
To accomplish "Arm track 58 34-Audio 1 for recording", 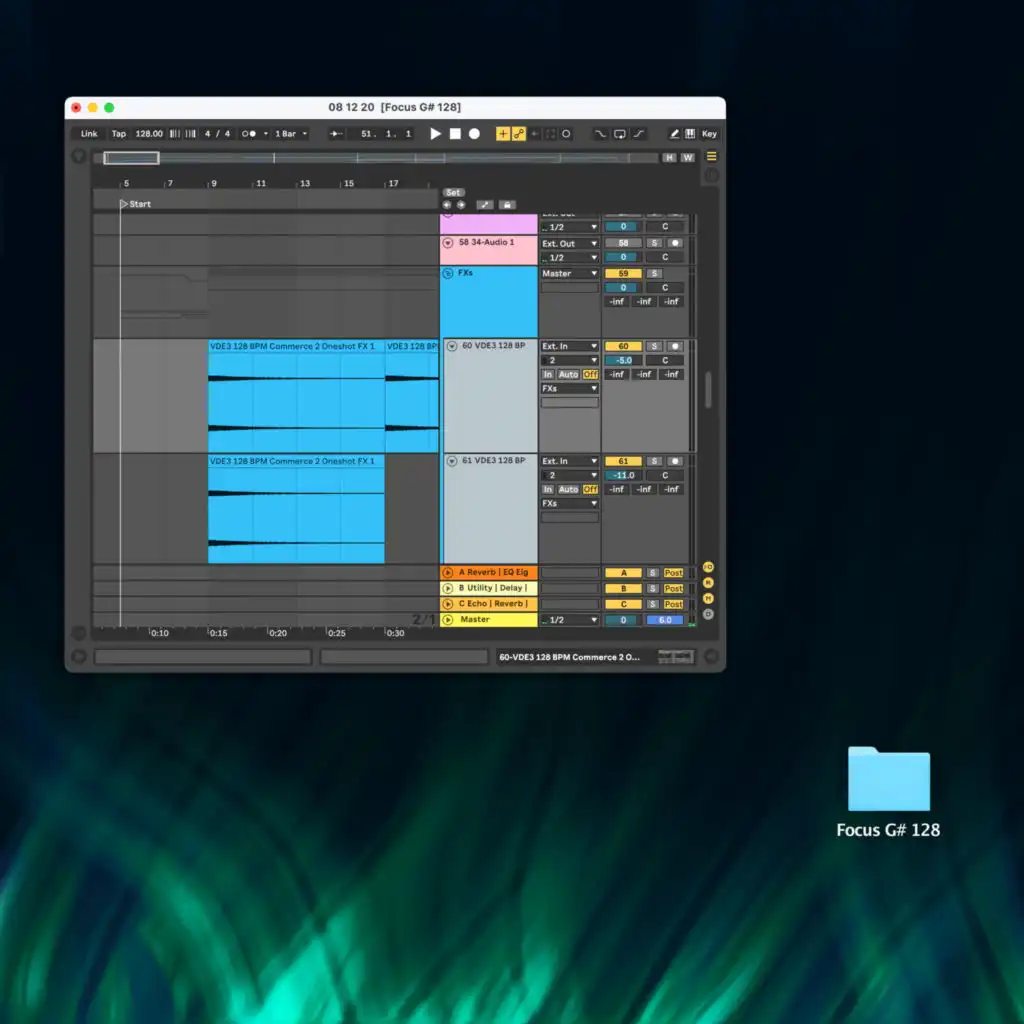I will 676,243.
